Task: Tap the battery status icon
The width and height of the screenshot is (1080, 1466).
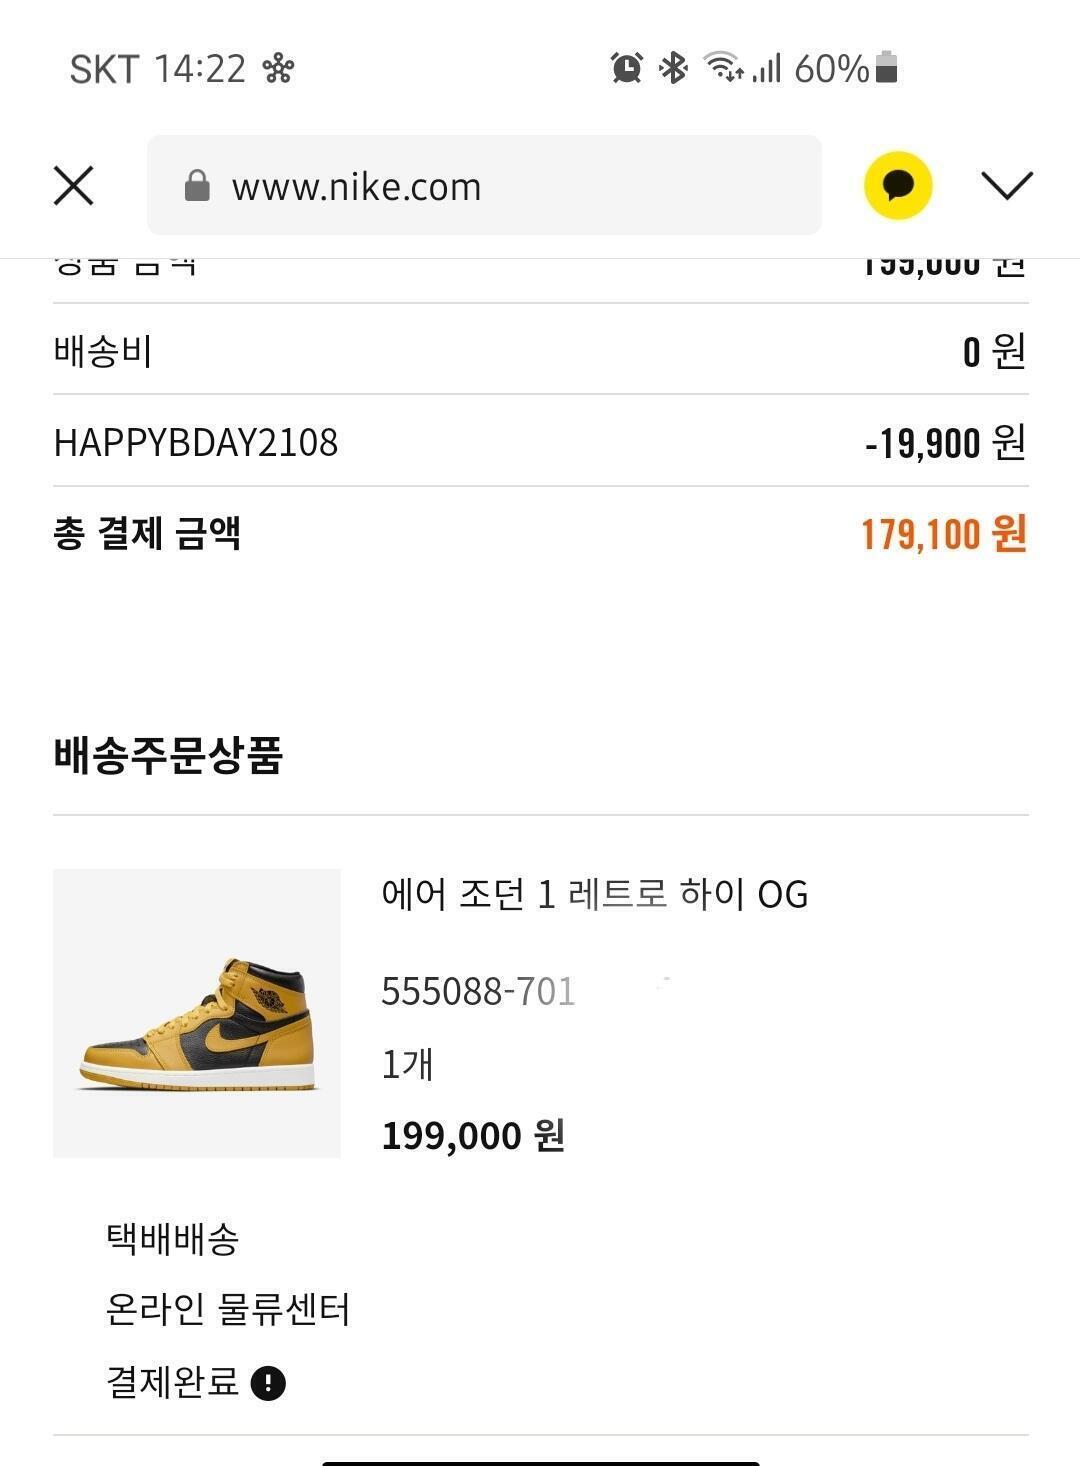Action: [x=887, y=68]
